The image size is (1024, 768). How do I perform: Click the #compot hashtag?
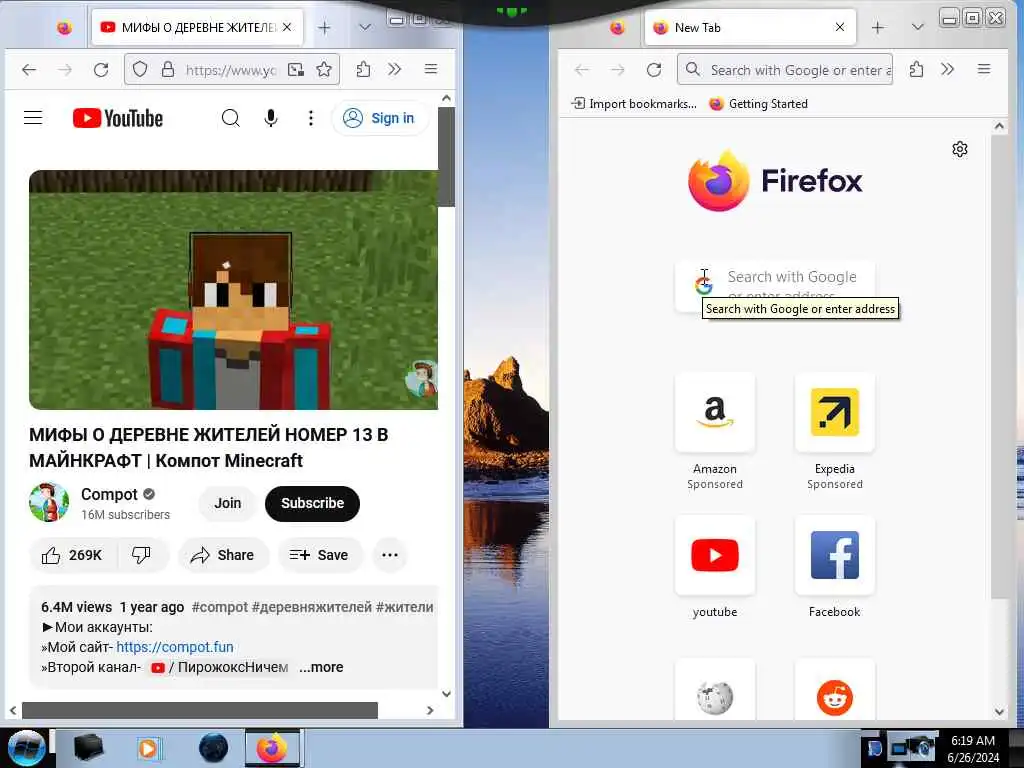pyautogui.click(x=220, y=607)
